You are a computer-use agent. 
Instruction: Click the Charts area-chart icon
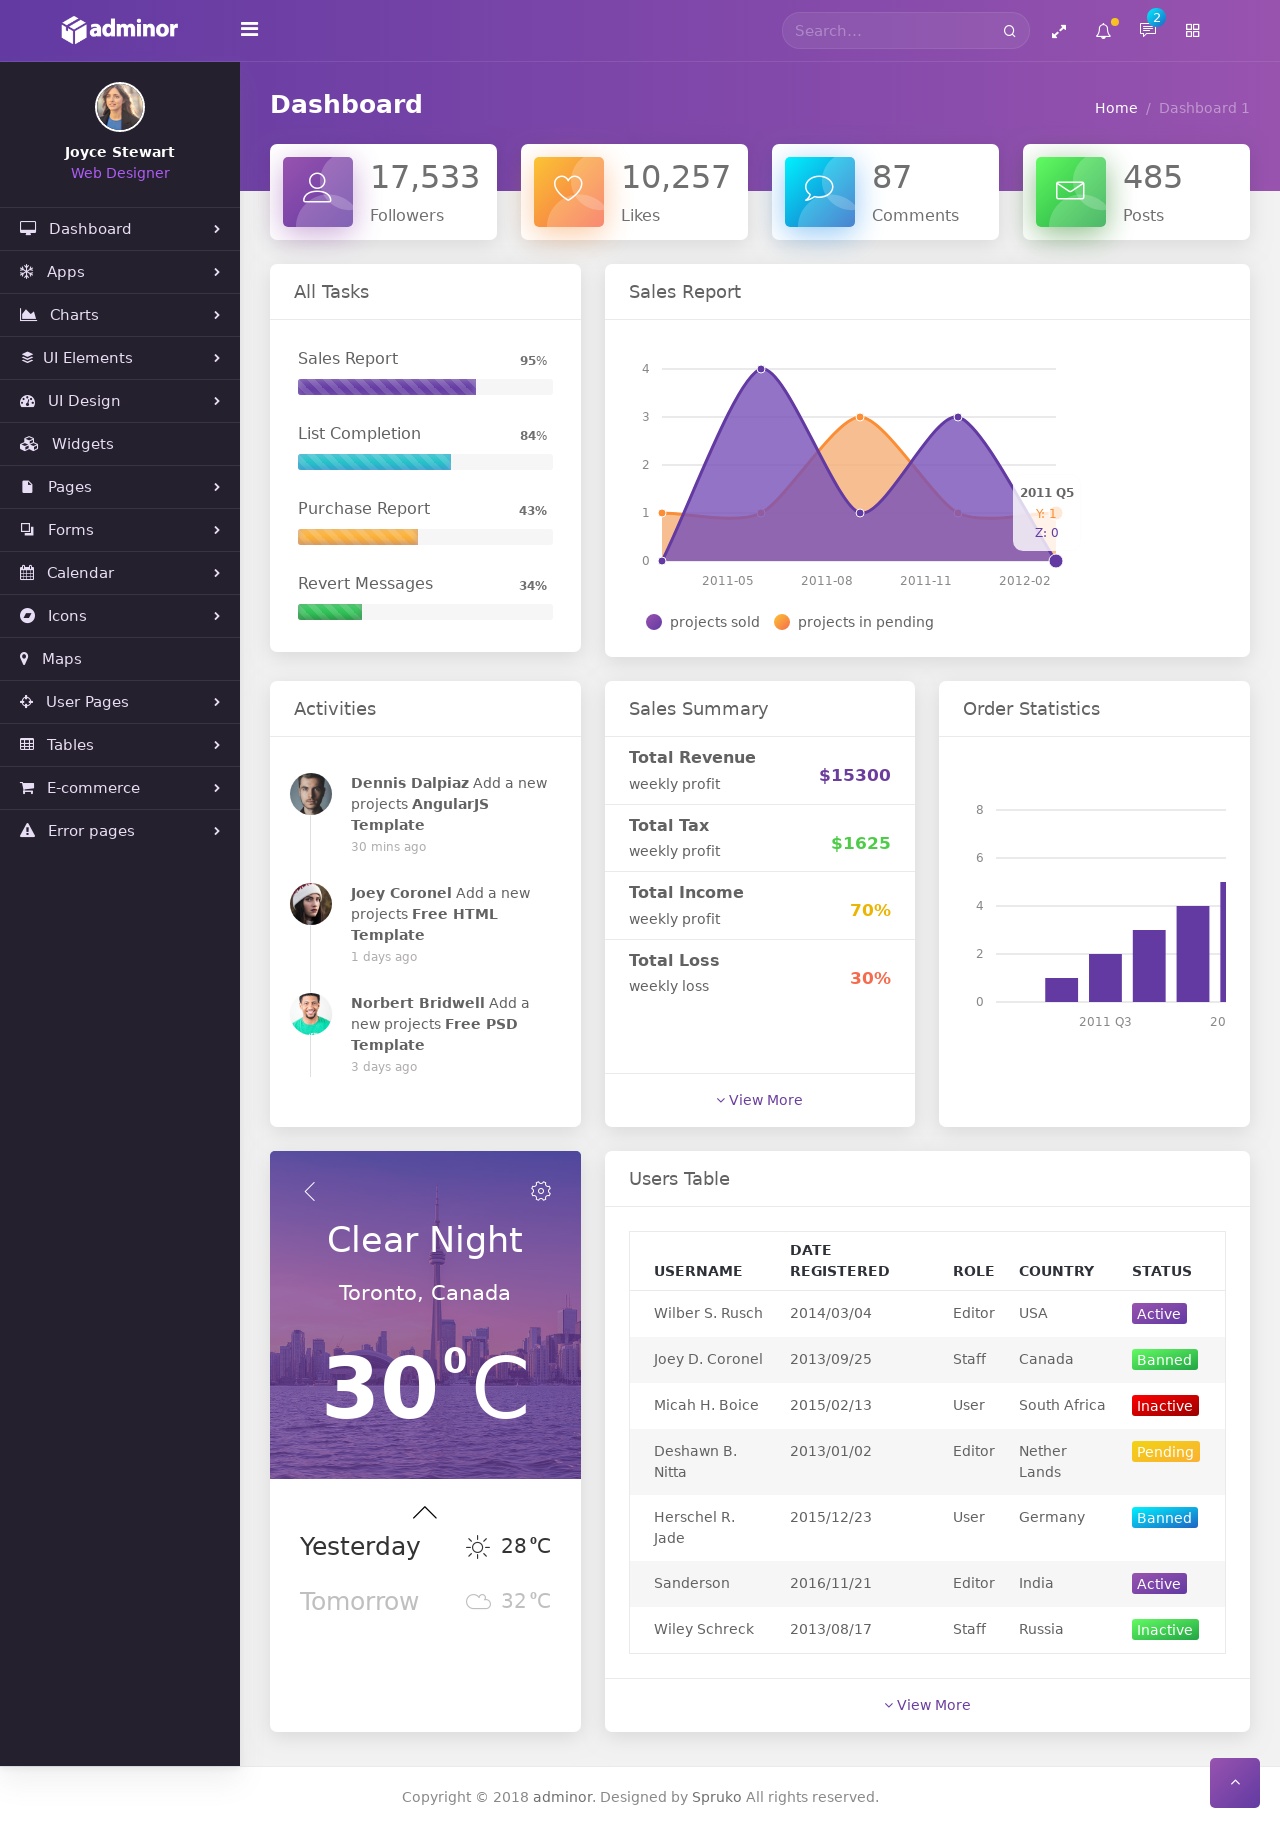coord(28,315)
